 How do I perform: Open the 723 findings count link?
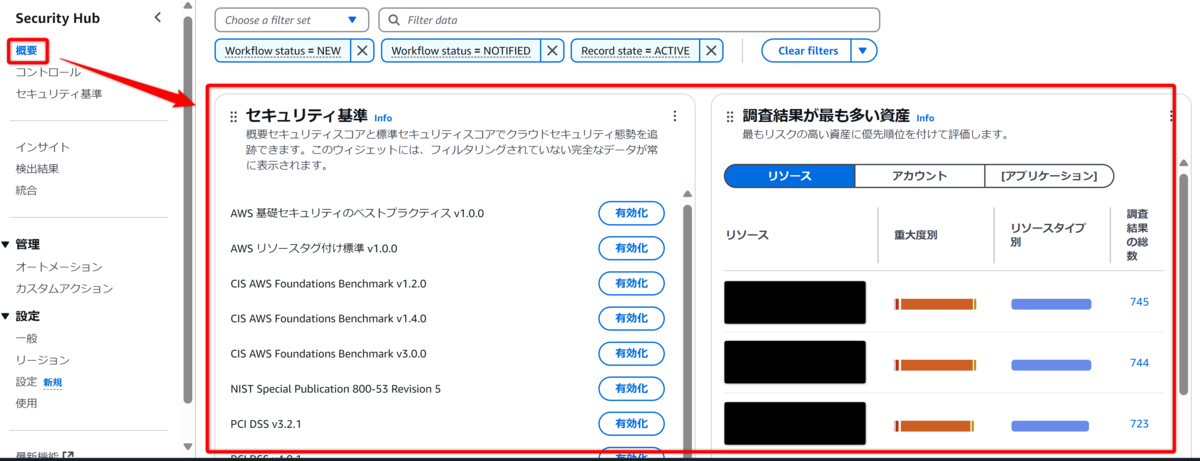coord(1138,424)
